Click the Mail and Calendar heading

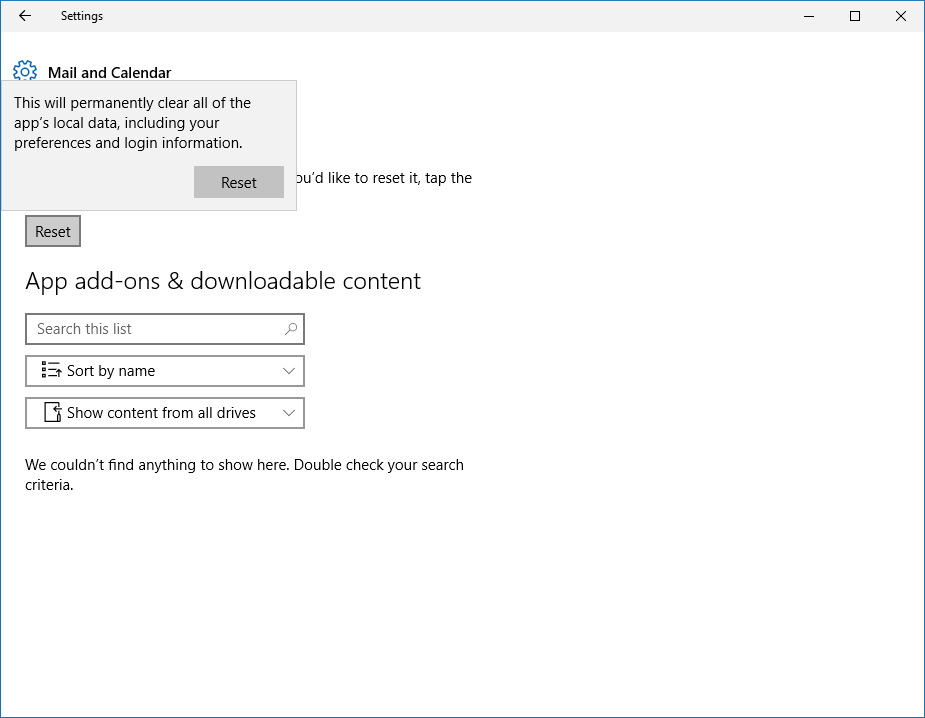(109, 72)
